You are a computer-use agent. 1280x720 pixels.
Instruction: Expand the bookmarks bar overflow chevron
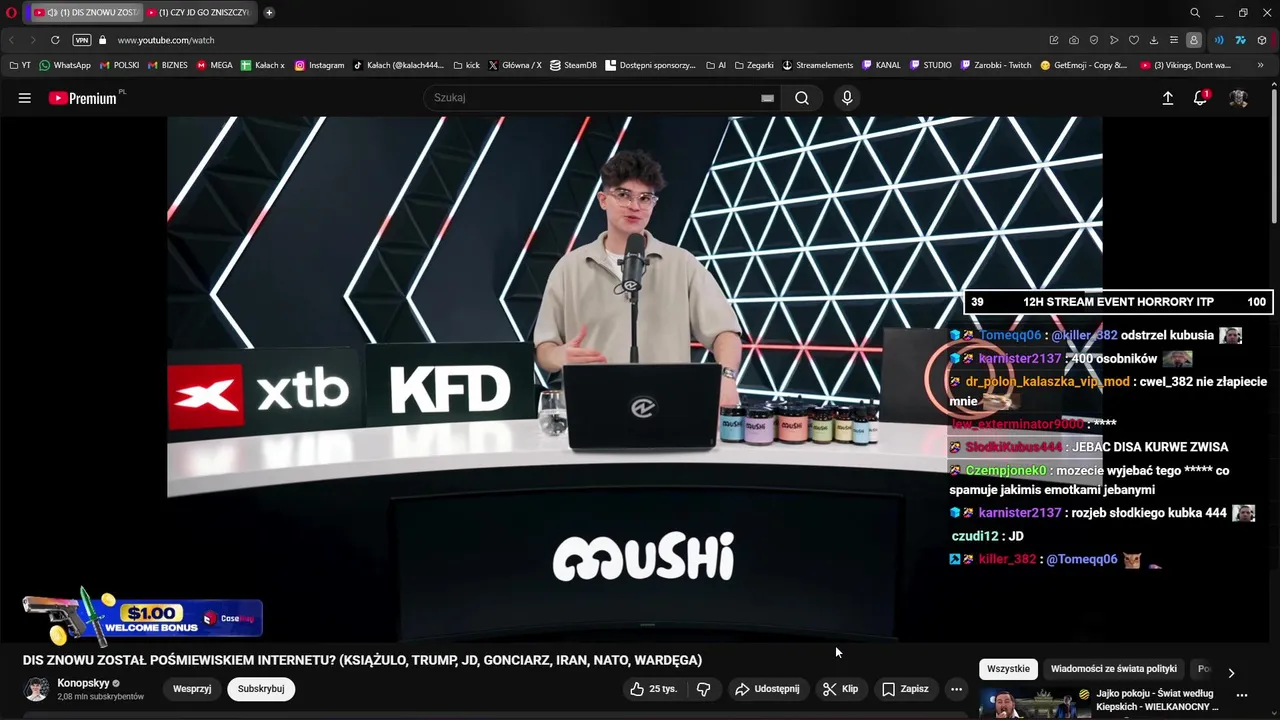point(1260,65)
